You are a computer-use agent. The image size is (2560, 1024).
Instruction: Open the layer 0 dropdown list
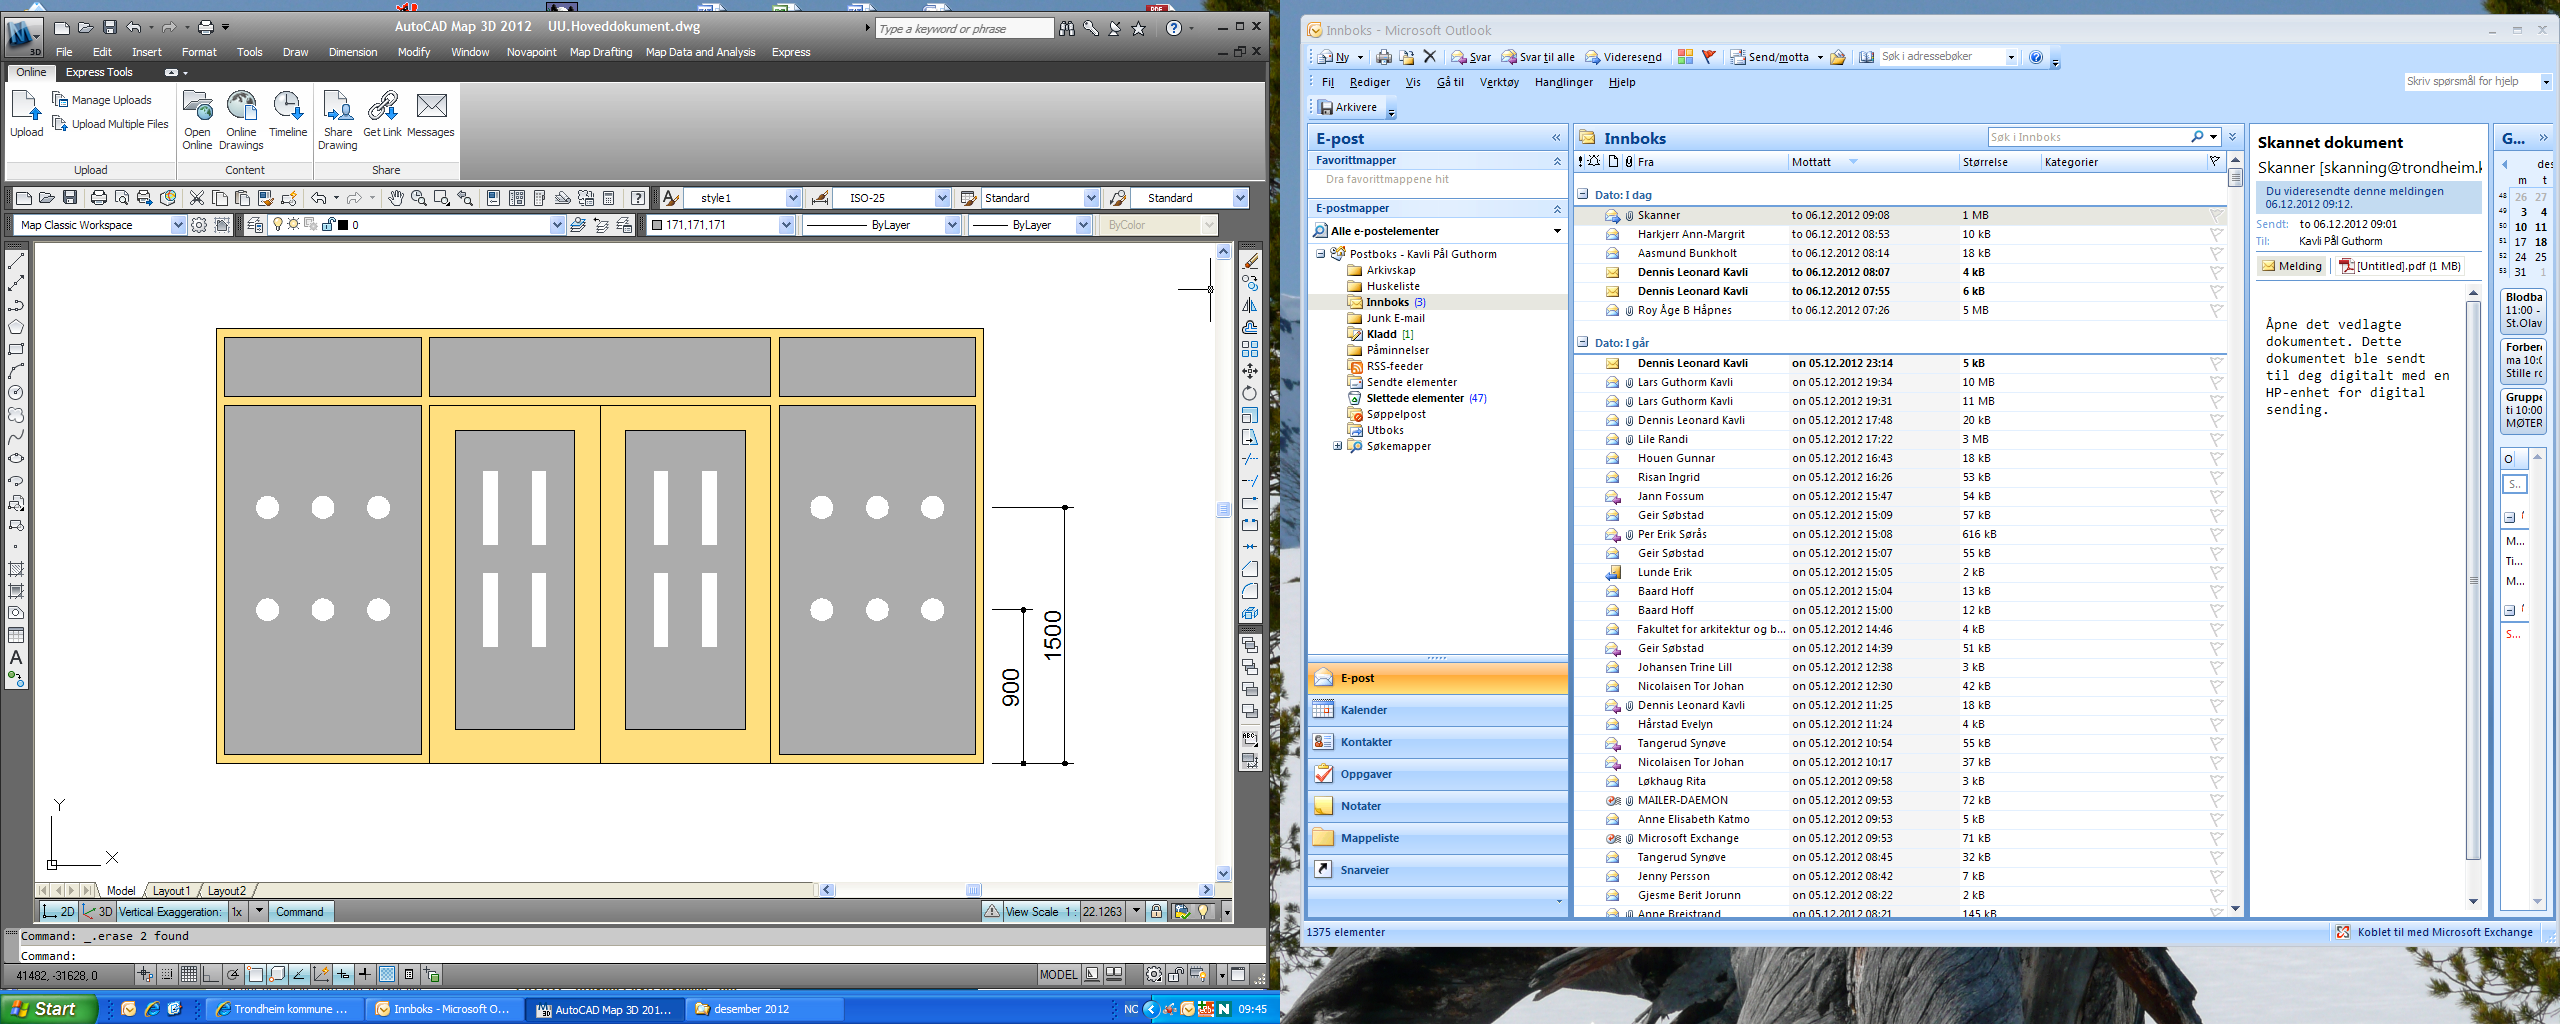tap(557, 225)
